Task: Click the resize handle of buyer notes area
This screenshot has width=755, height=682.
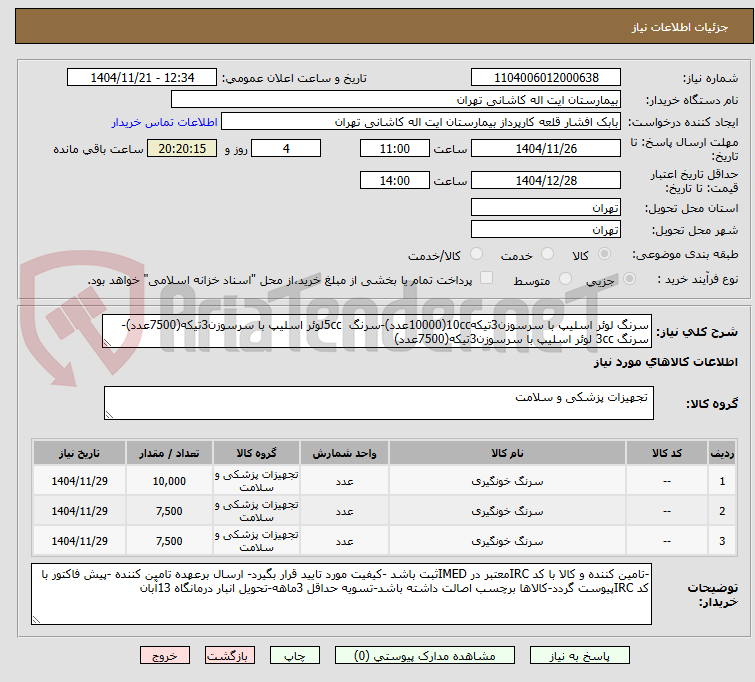Action: 36,620
